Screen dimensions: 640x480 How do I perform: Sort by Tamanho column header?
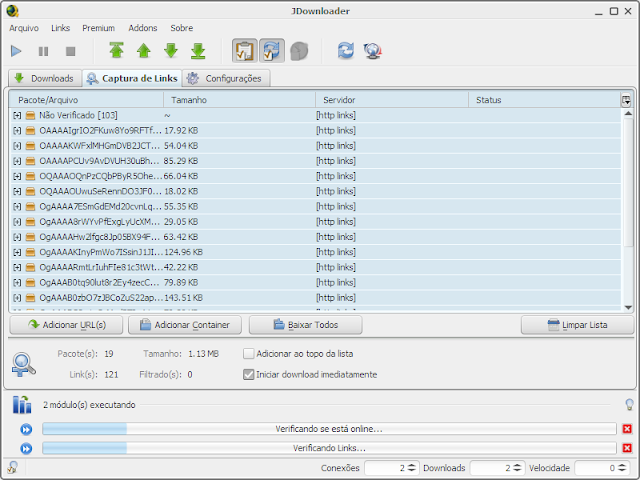(x=240, y=100)
